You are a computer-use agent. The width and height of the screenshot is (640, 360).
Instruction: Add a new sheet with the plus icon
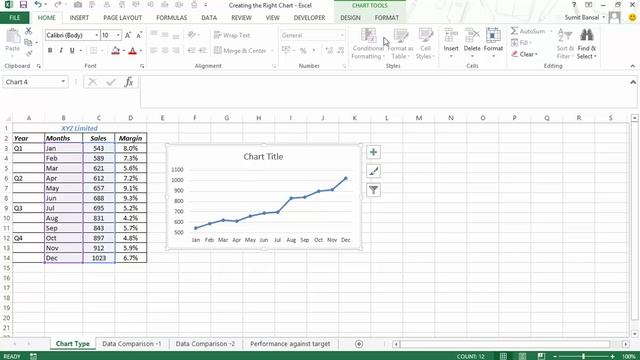pos(359,344)
